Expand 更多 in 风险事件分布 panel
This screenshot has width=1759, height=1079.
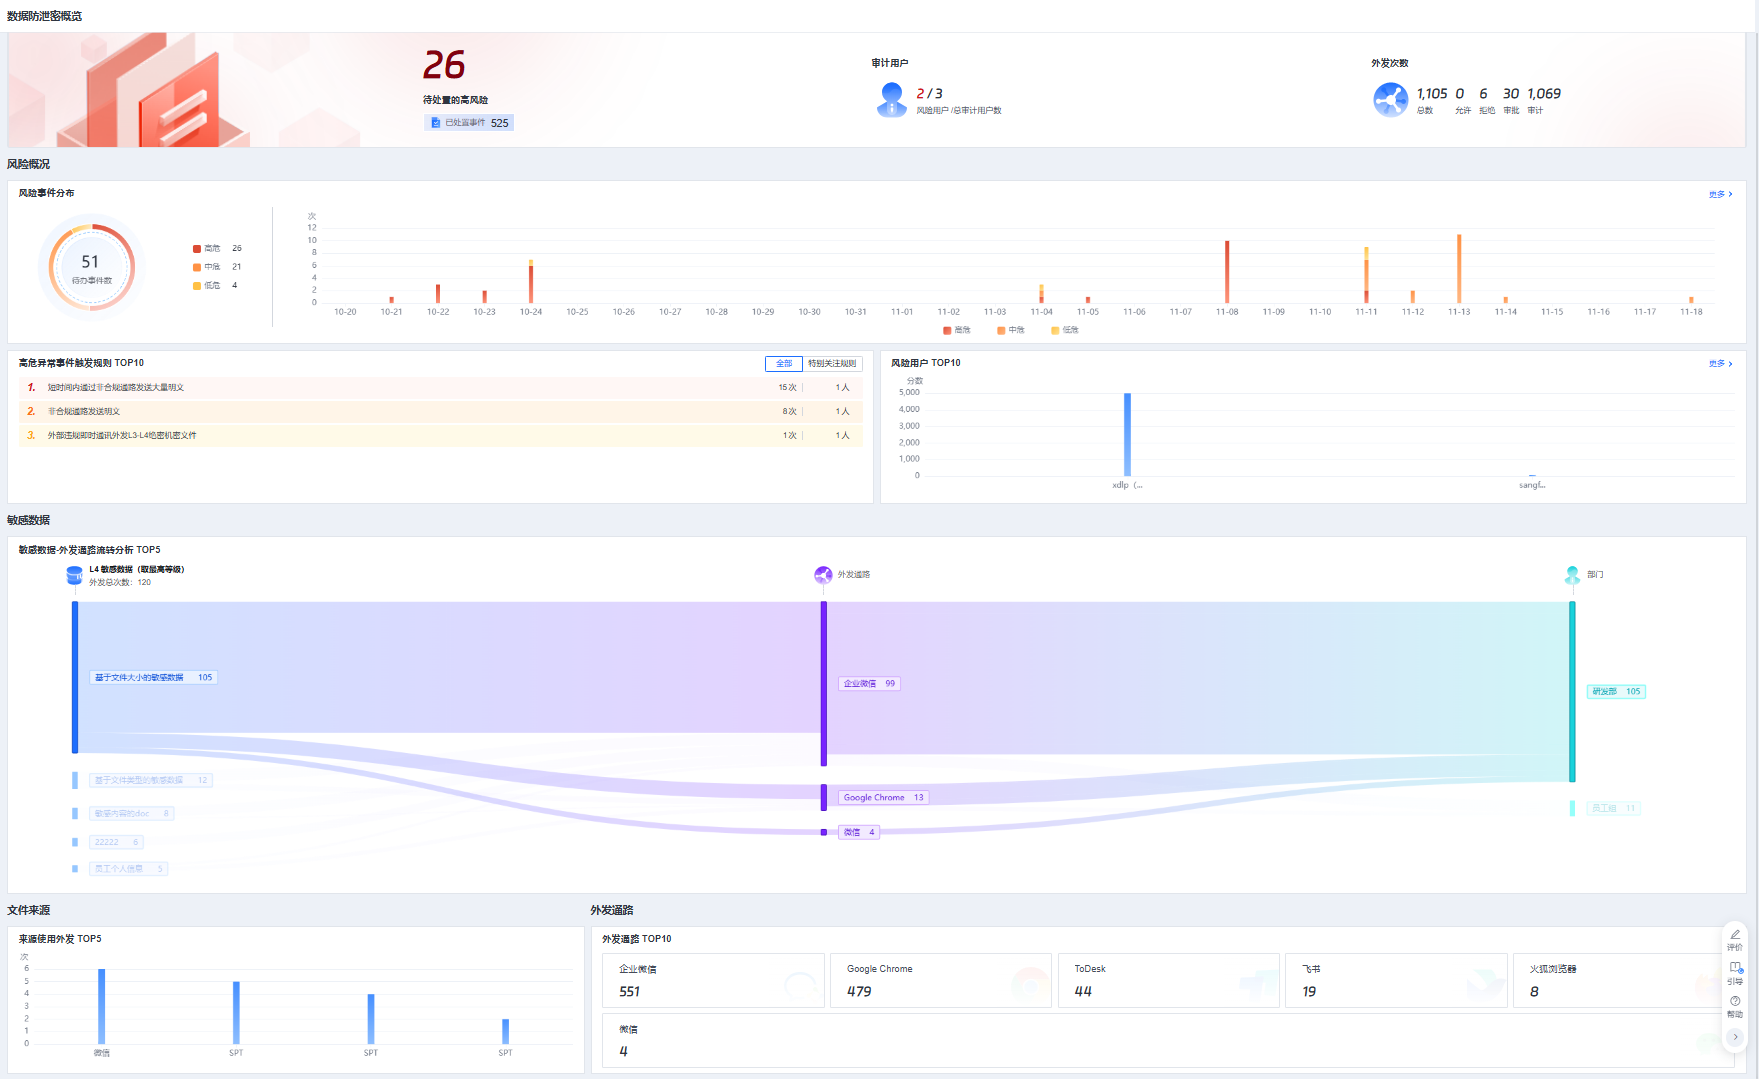tap(1720, 194)
